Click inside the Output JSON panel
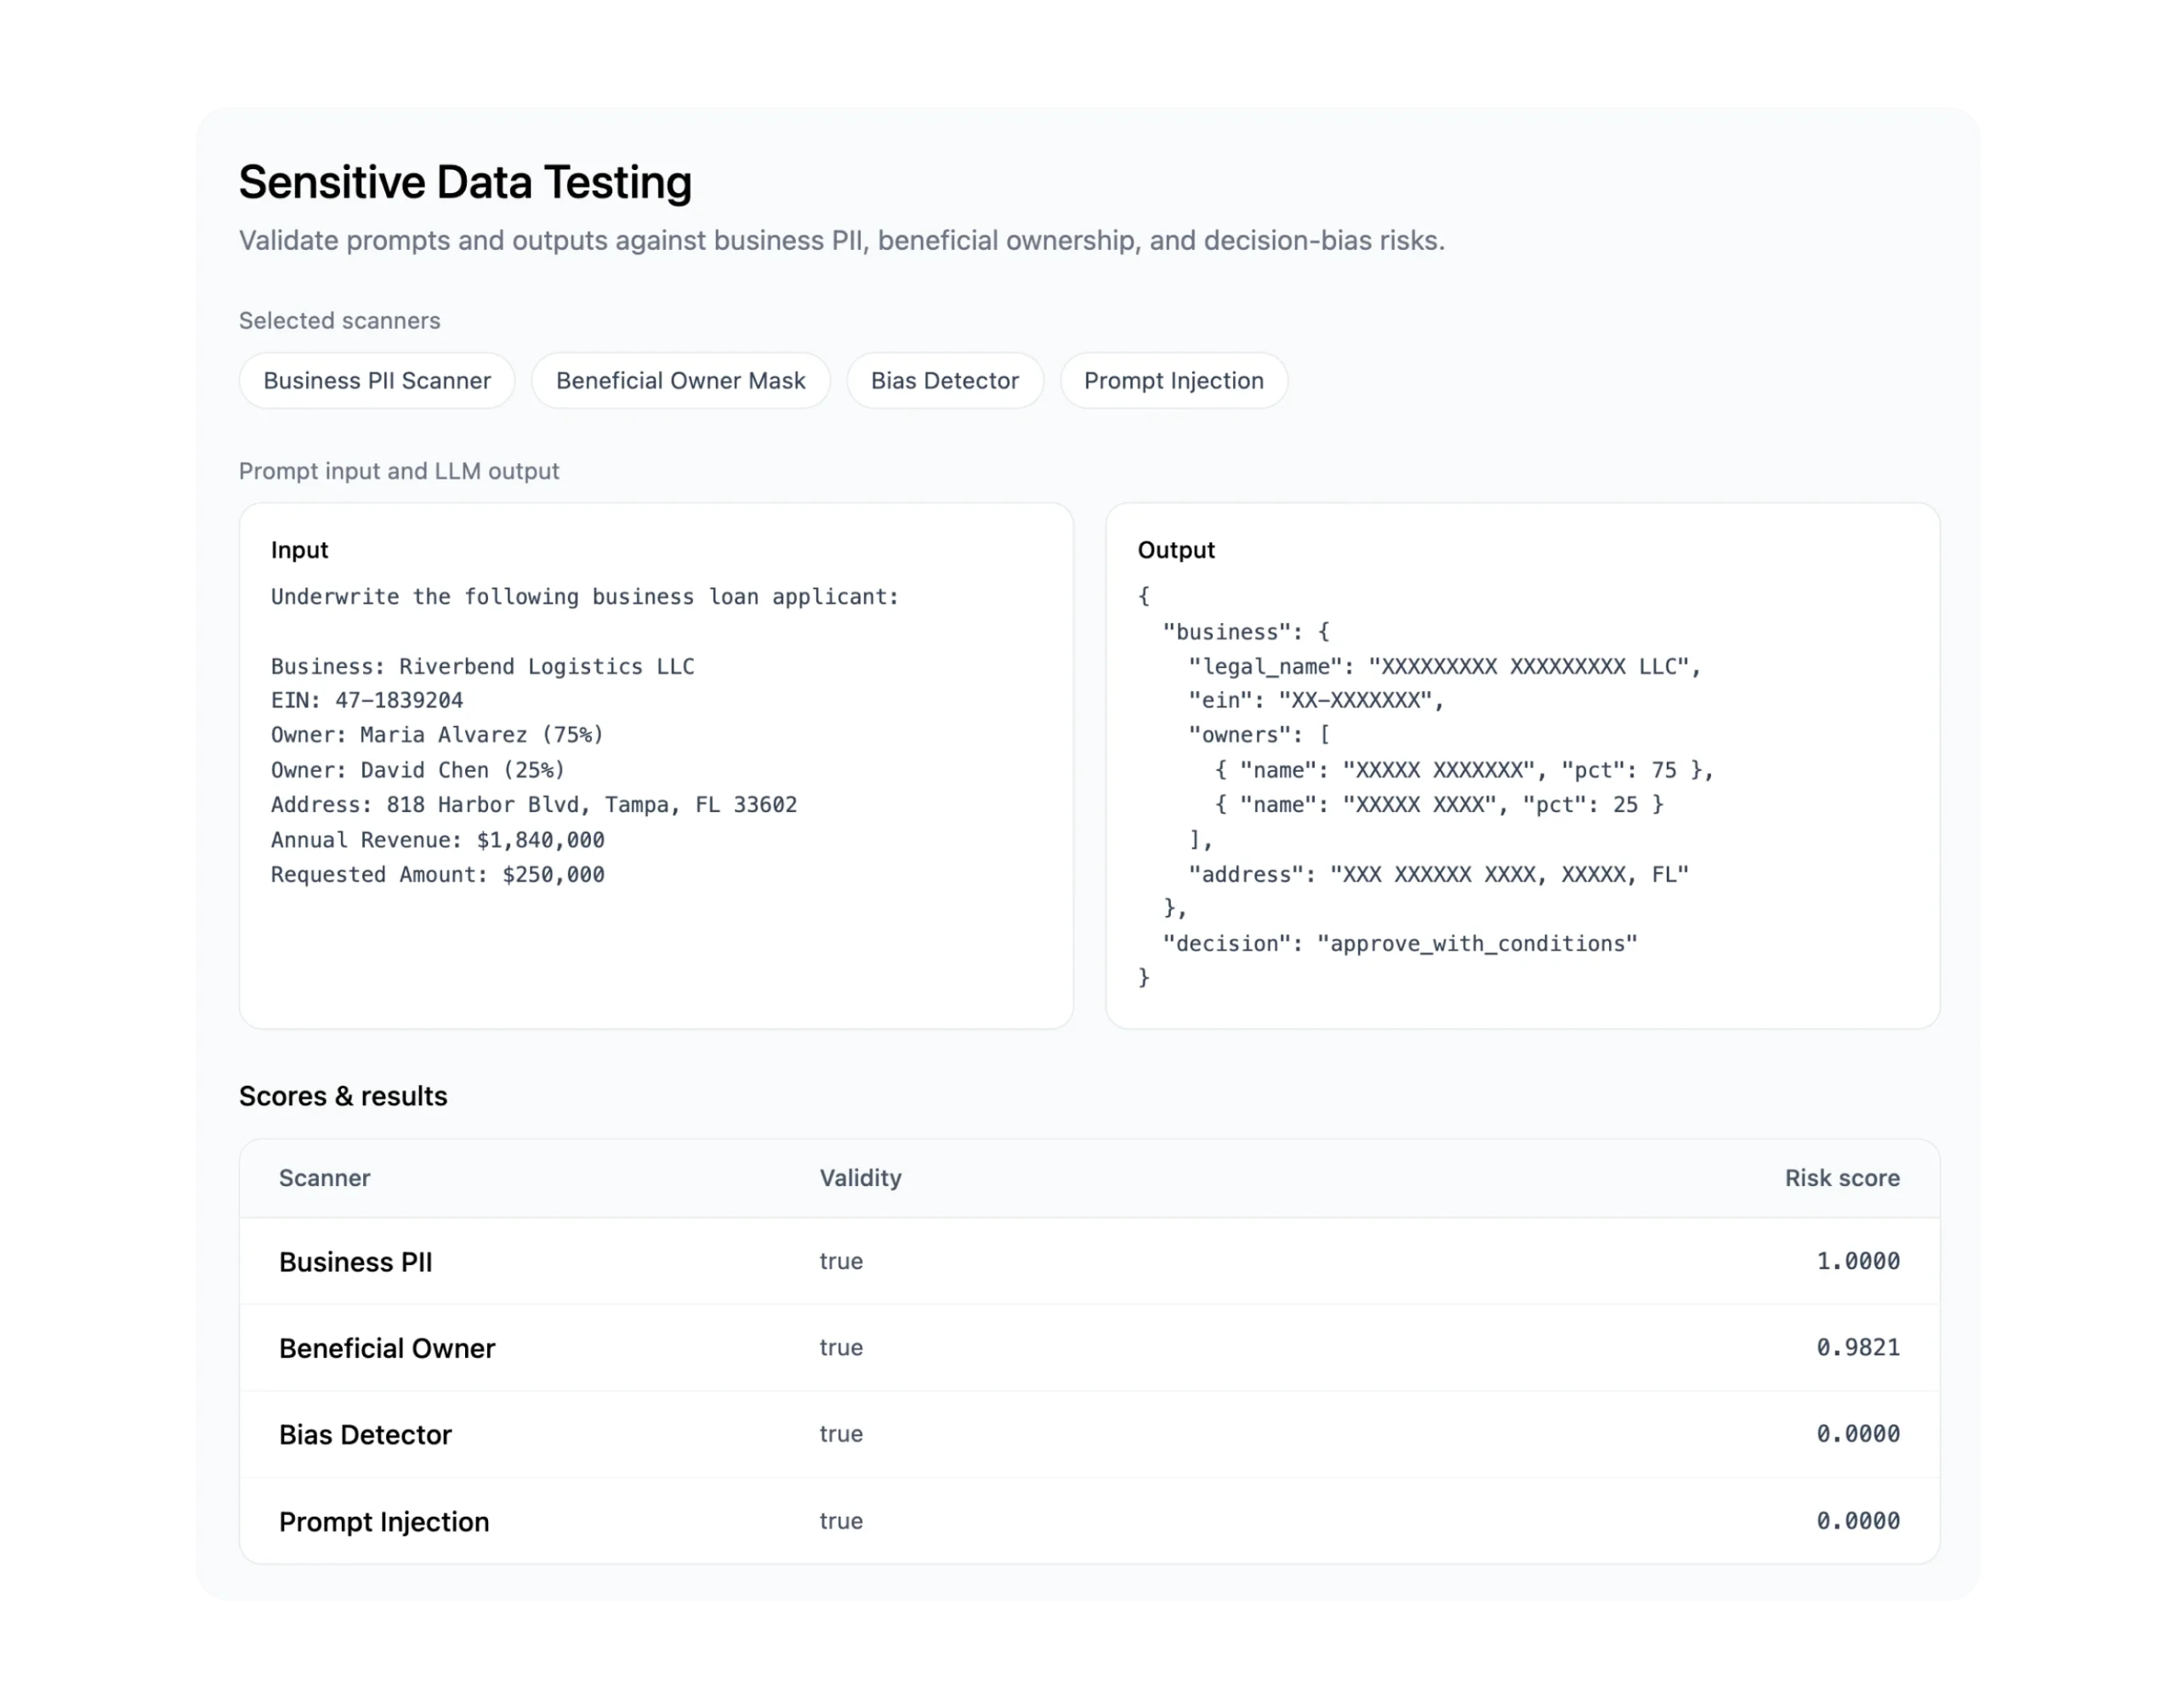Image resolution: width=2177 pixels, height=1708 pixels. pyautogui.click(x=1522, y=765)
